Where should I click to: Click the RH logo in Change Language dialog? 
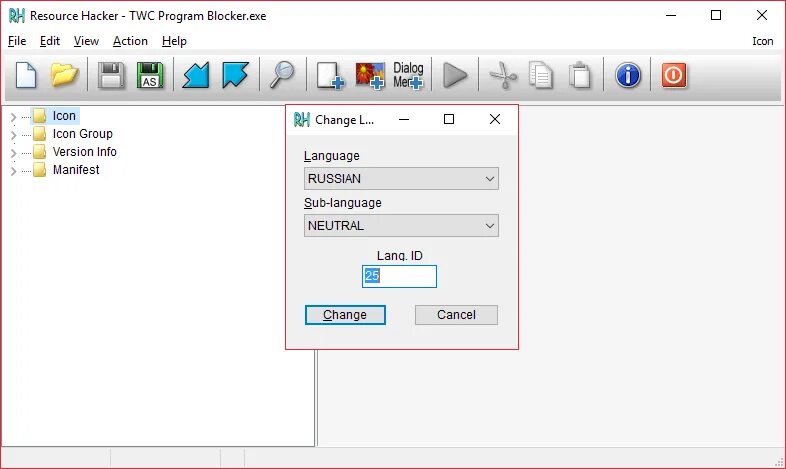tap(302, 119)
